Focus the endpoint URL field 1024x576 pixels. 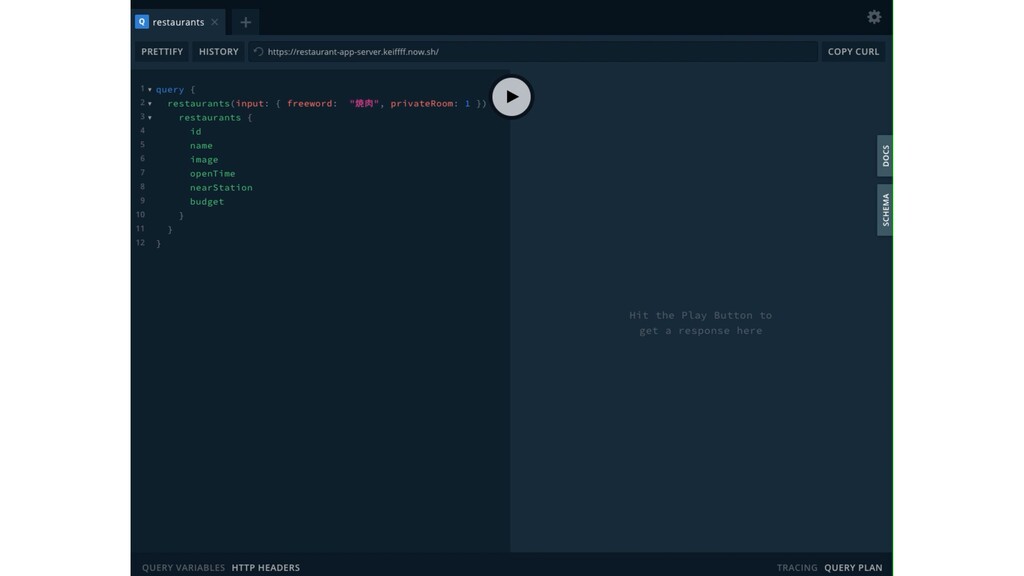point(533,52)
